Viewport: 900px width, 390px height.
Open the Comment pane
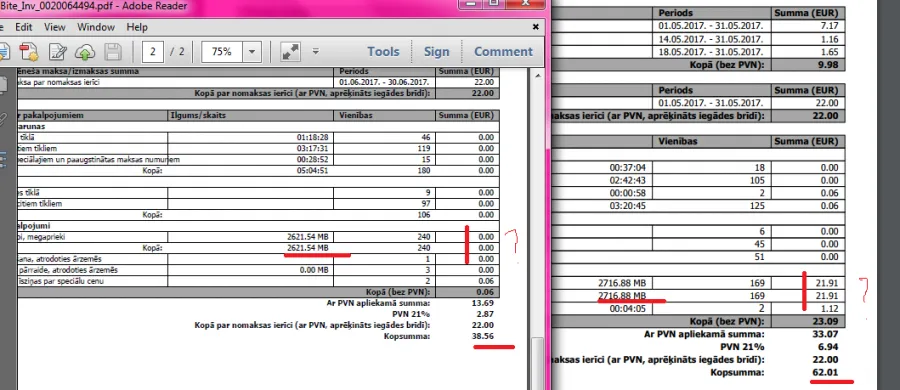(x=503, y=52)
